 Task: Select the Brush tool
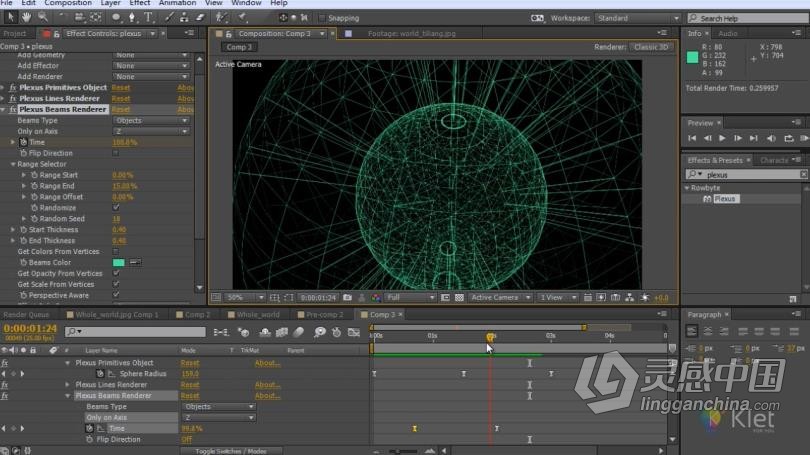pyautogui.click(x=169, y=17)
